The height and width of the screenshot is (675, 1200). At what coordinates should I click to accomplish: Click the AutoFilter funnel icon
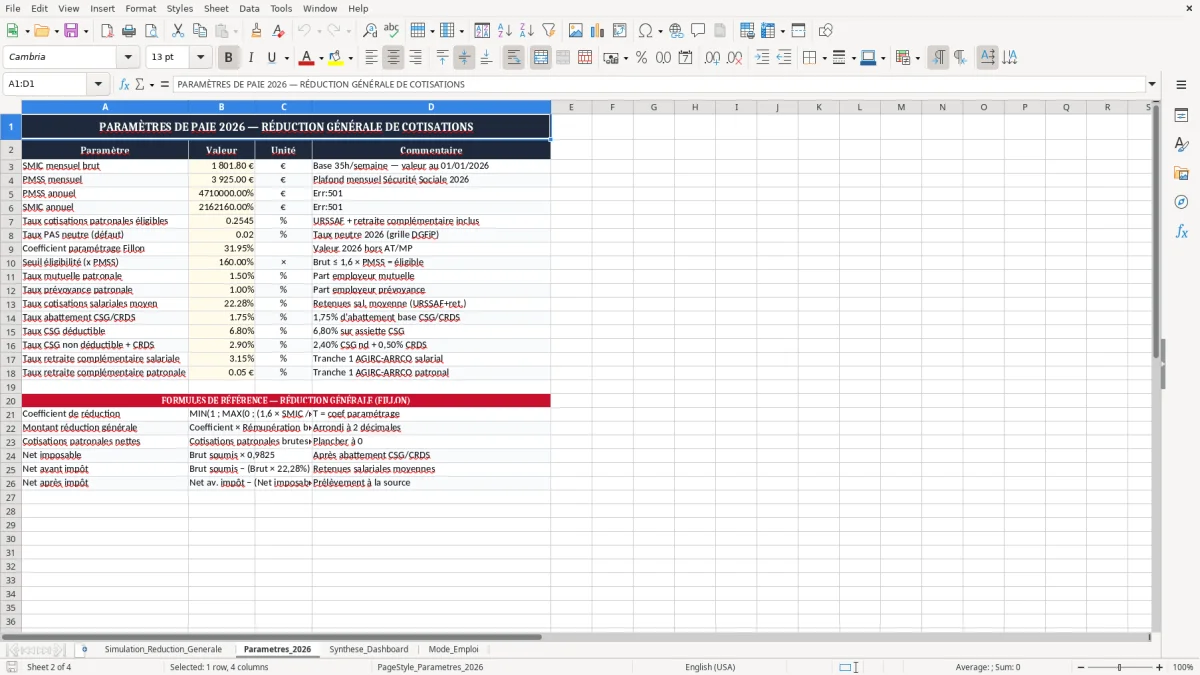548,31
